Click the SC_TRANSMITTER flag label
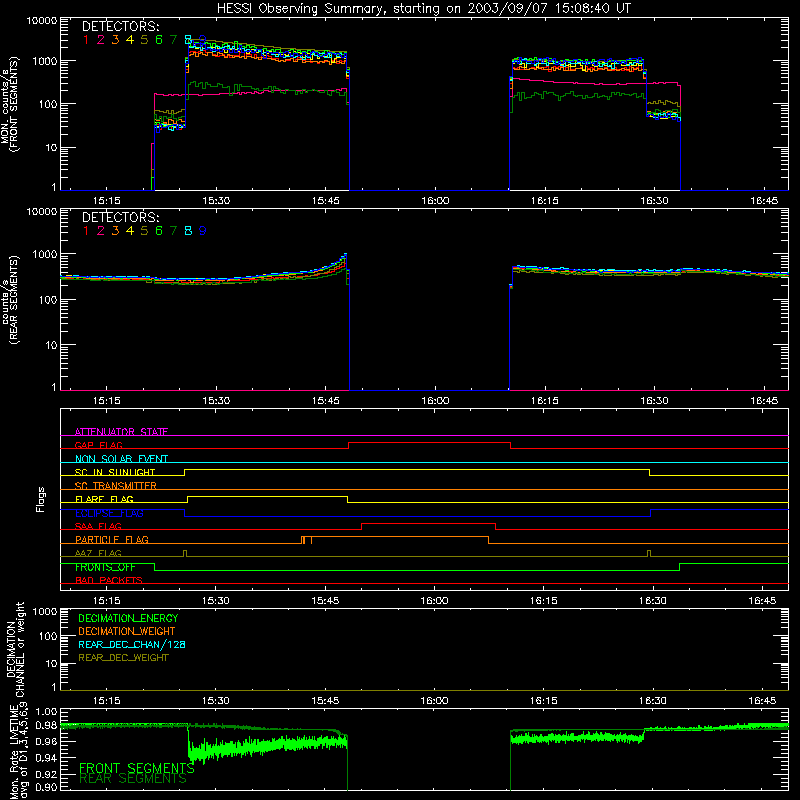The image size is (800, 800). [116, 486]
